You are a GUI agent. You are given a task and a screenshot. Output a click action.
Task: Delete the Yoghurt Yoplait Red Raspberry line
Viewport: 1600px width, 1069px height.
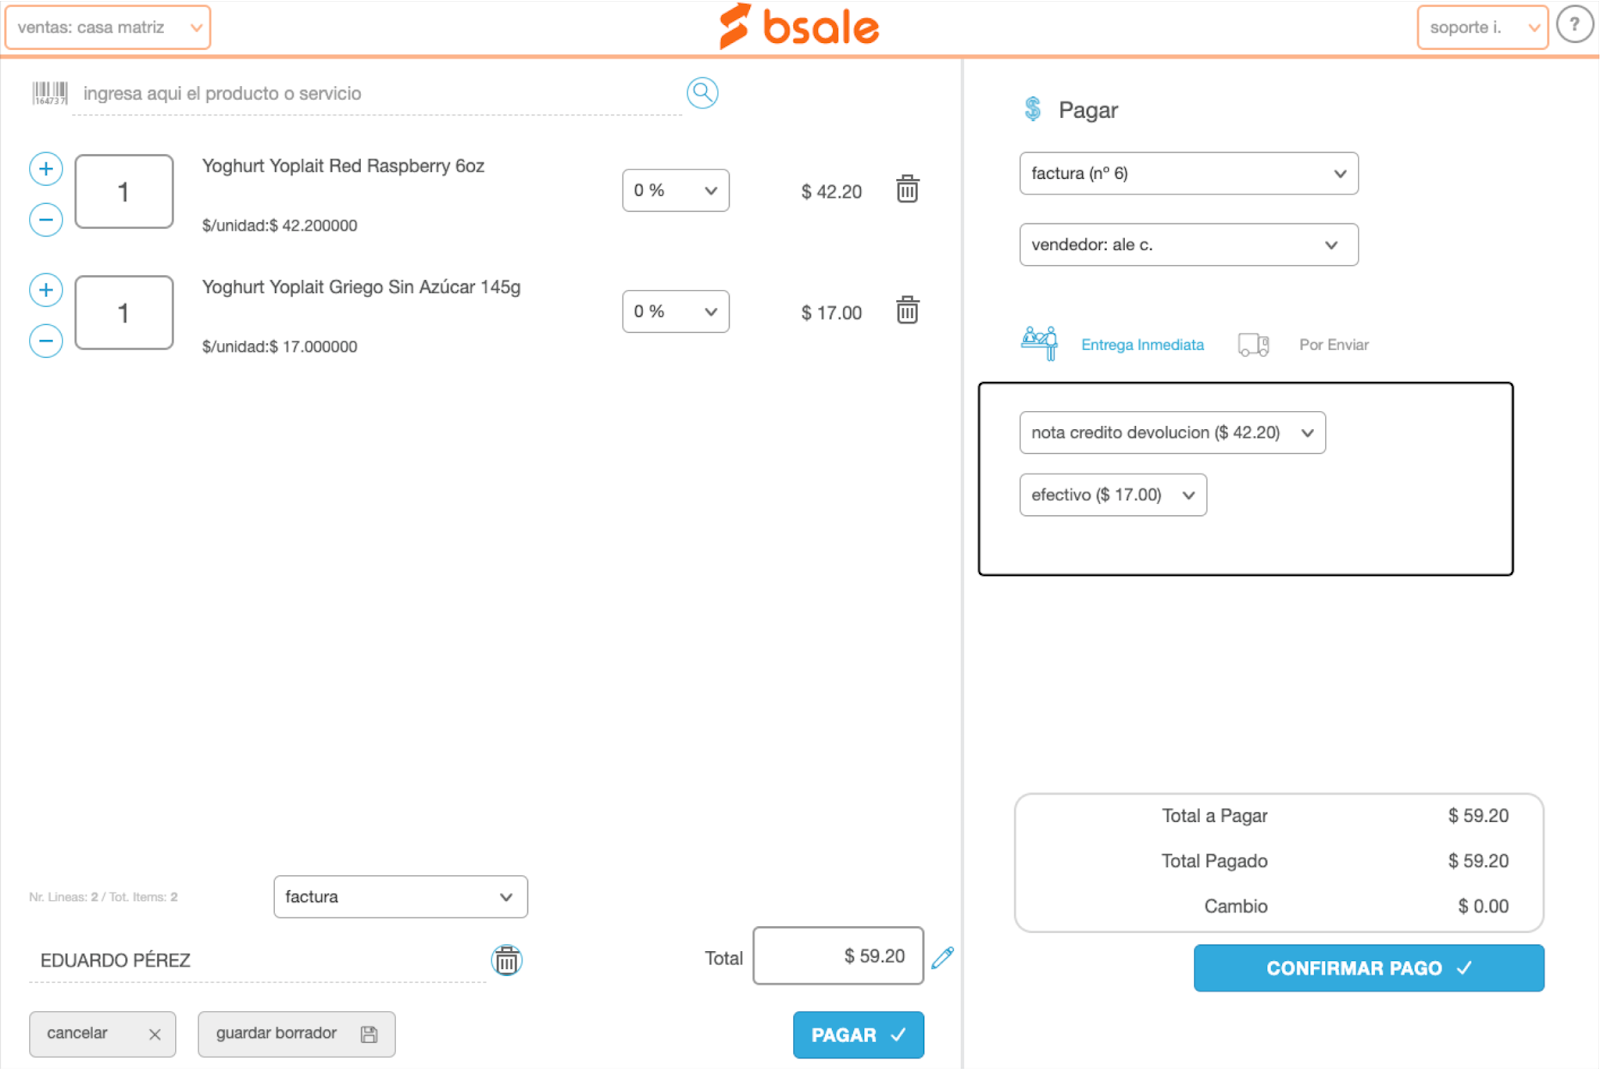tap(907, 189)
